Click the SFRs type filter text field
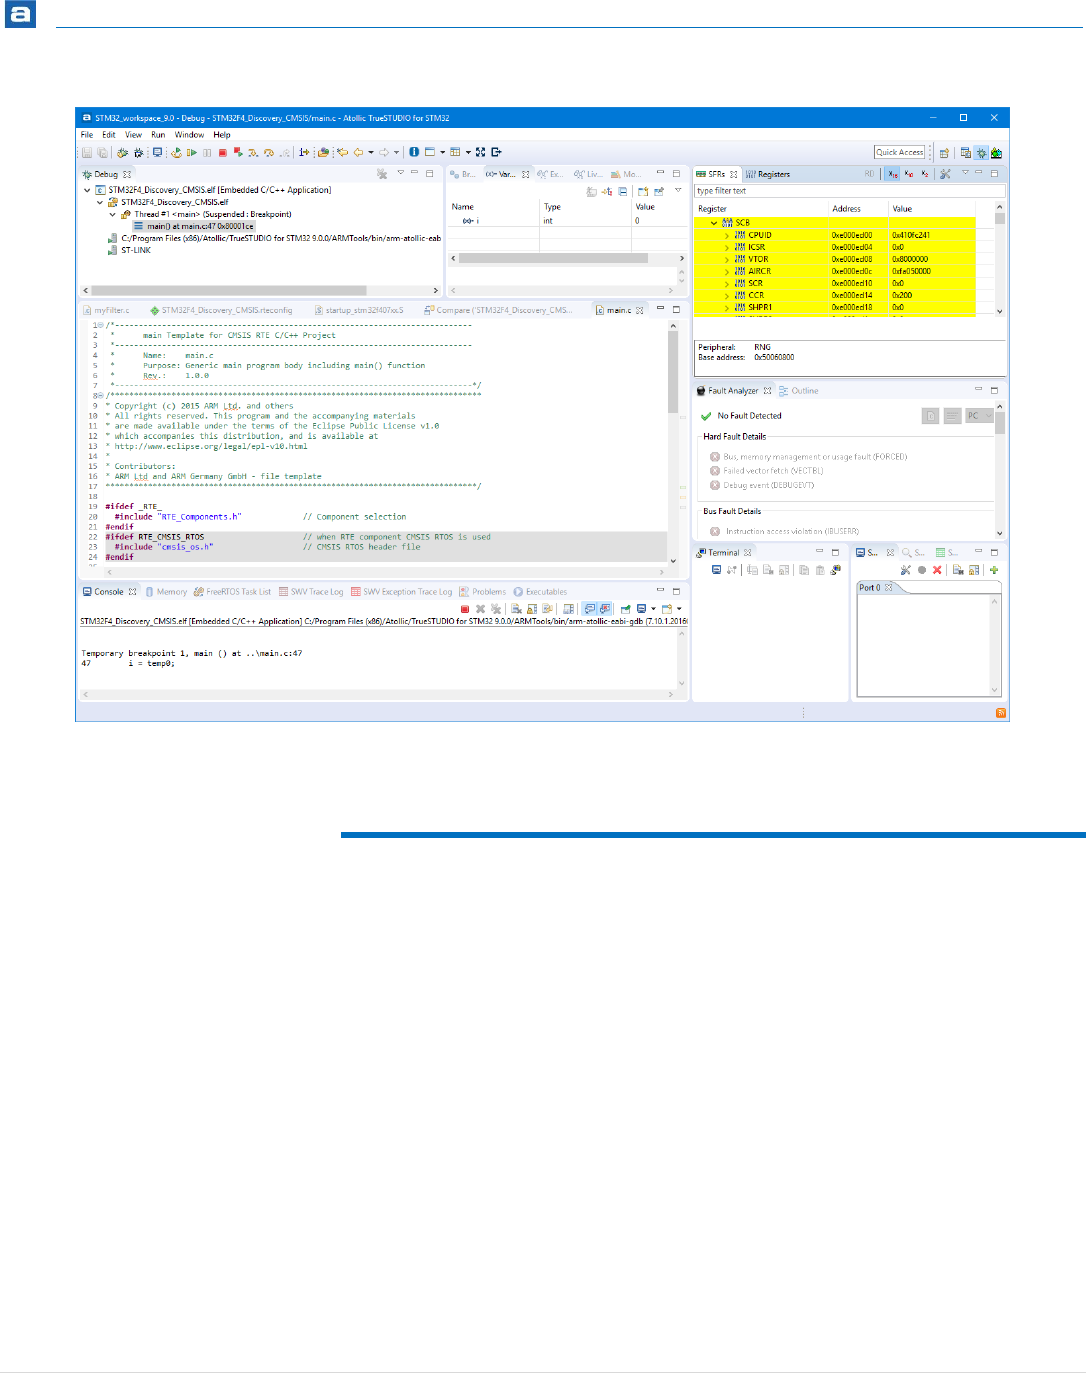This screenshot has width=1086, height=1373. click(850, 190)
